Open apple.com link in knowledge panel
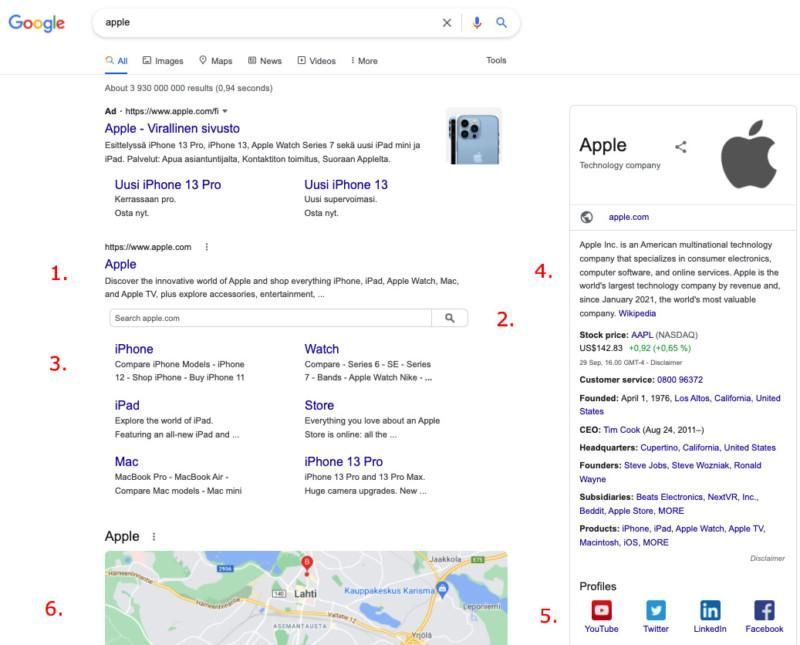Viewport: 800px width, 645px height. [x=629, y=217]
